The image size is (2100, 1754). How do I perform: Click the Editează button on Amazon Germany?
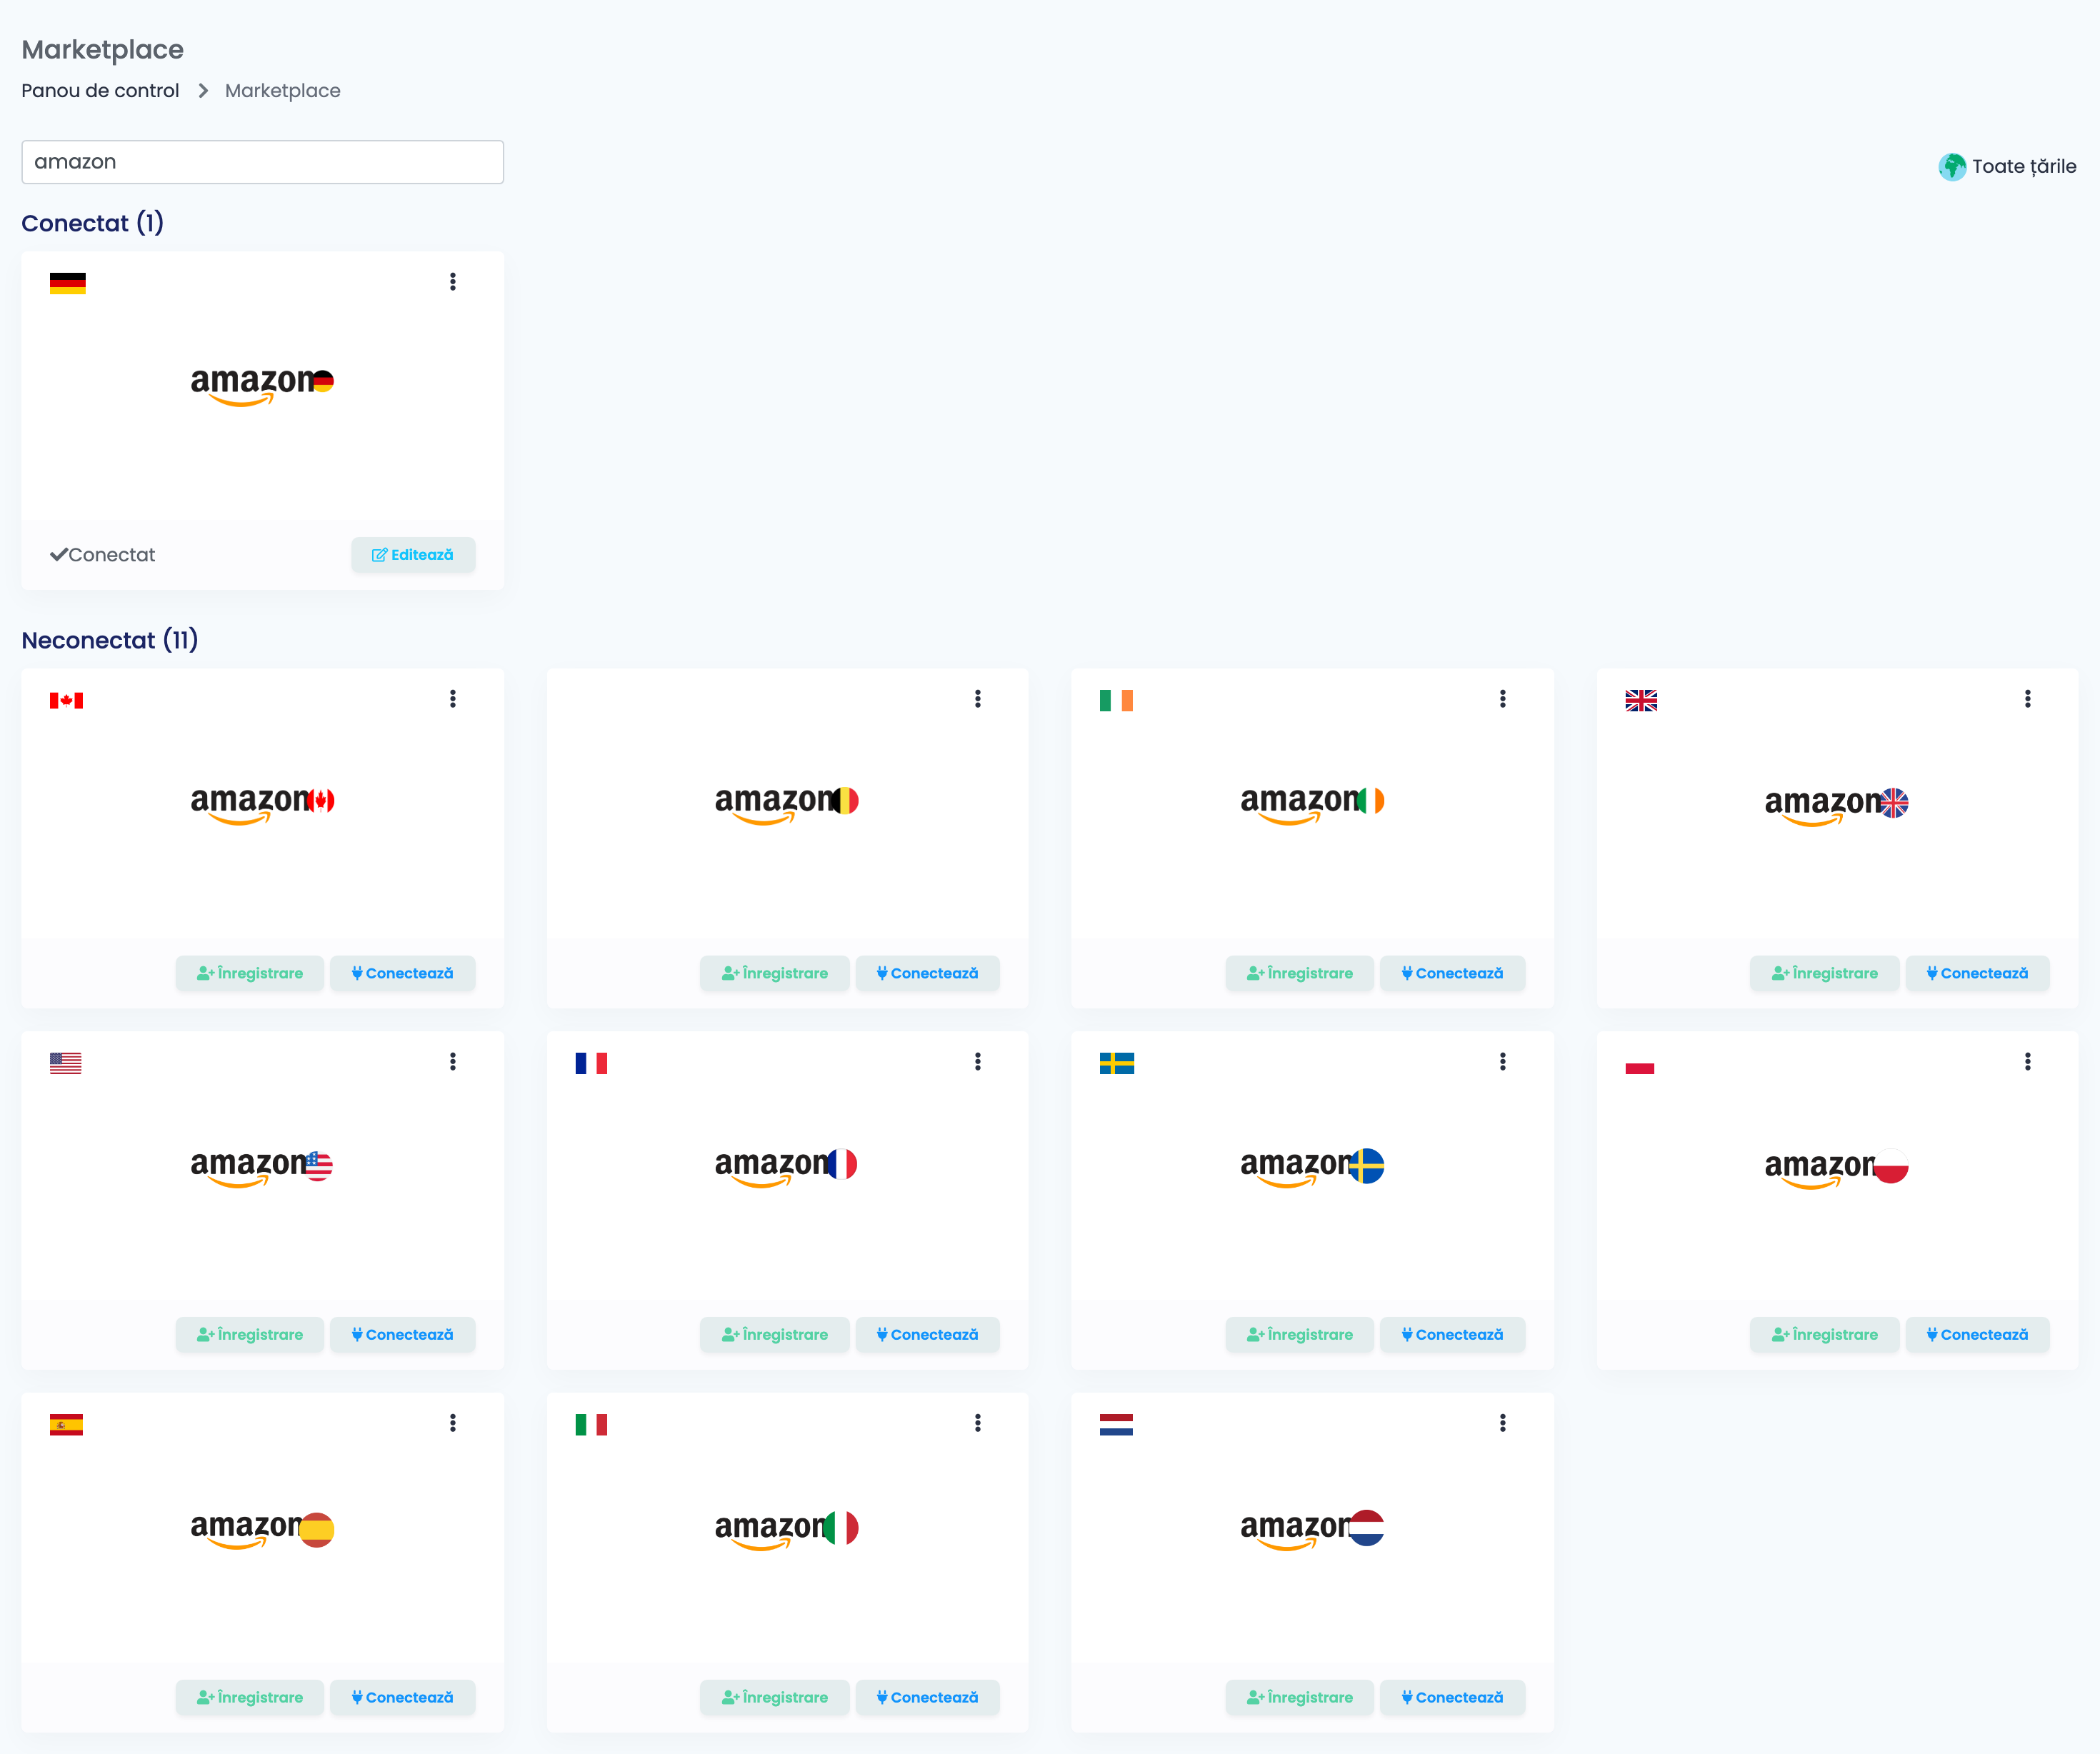(413, 555)
